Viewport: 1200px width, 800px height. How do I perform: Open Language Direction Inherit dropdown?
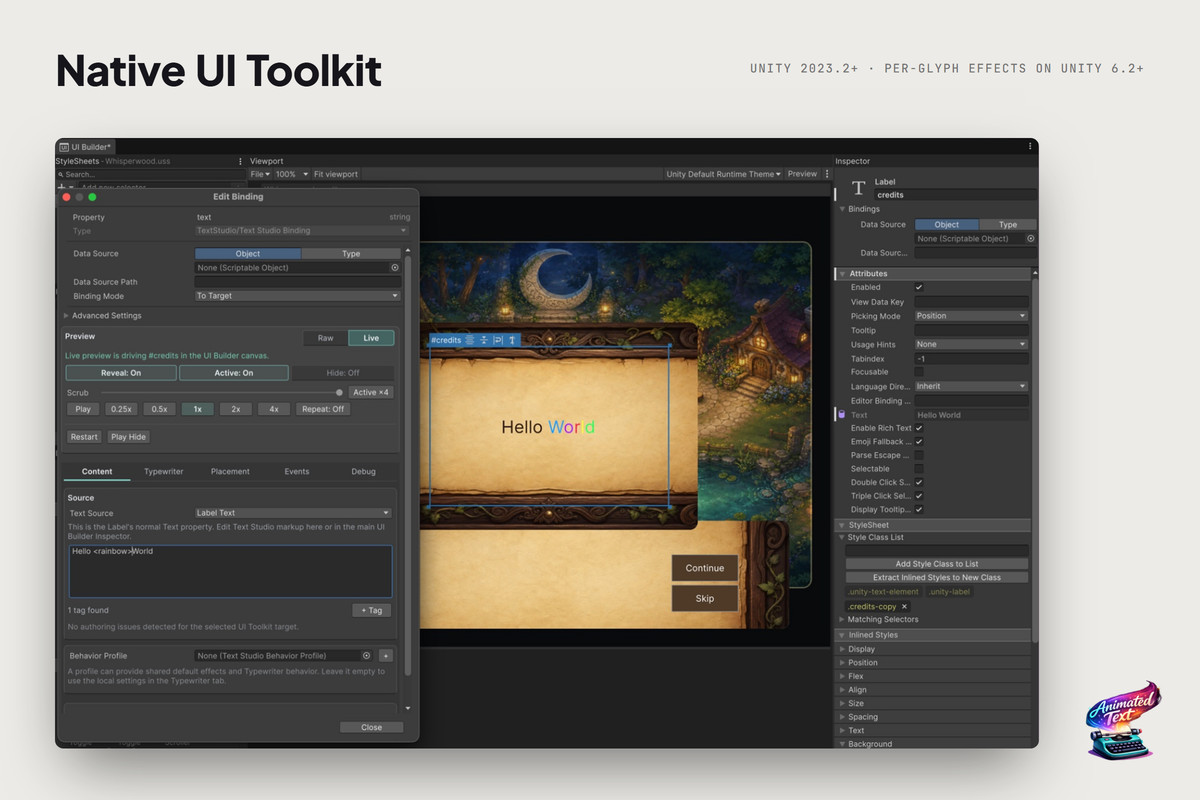pyautogui.click(x=971, y=386)
